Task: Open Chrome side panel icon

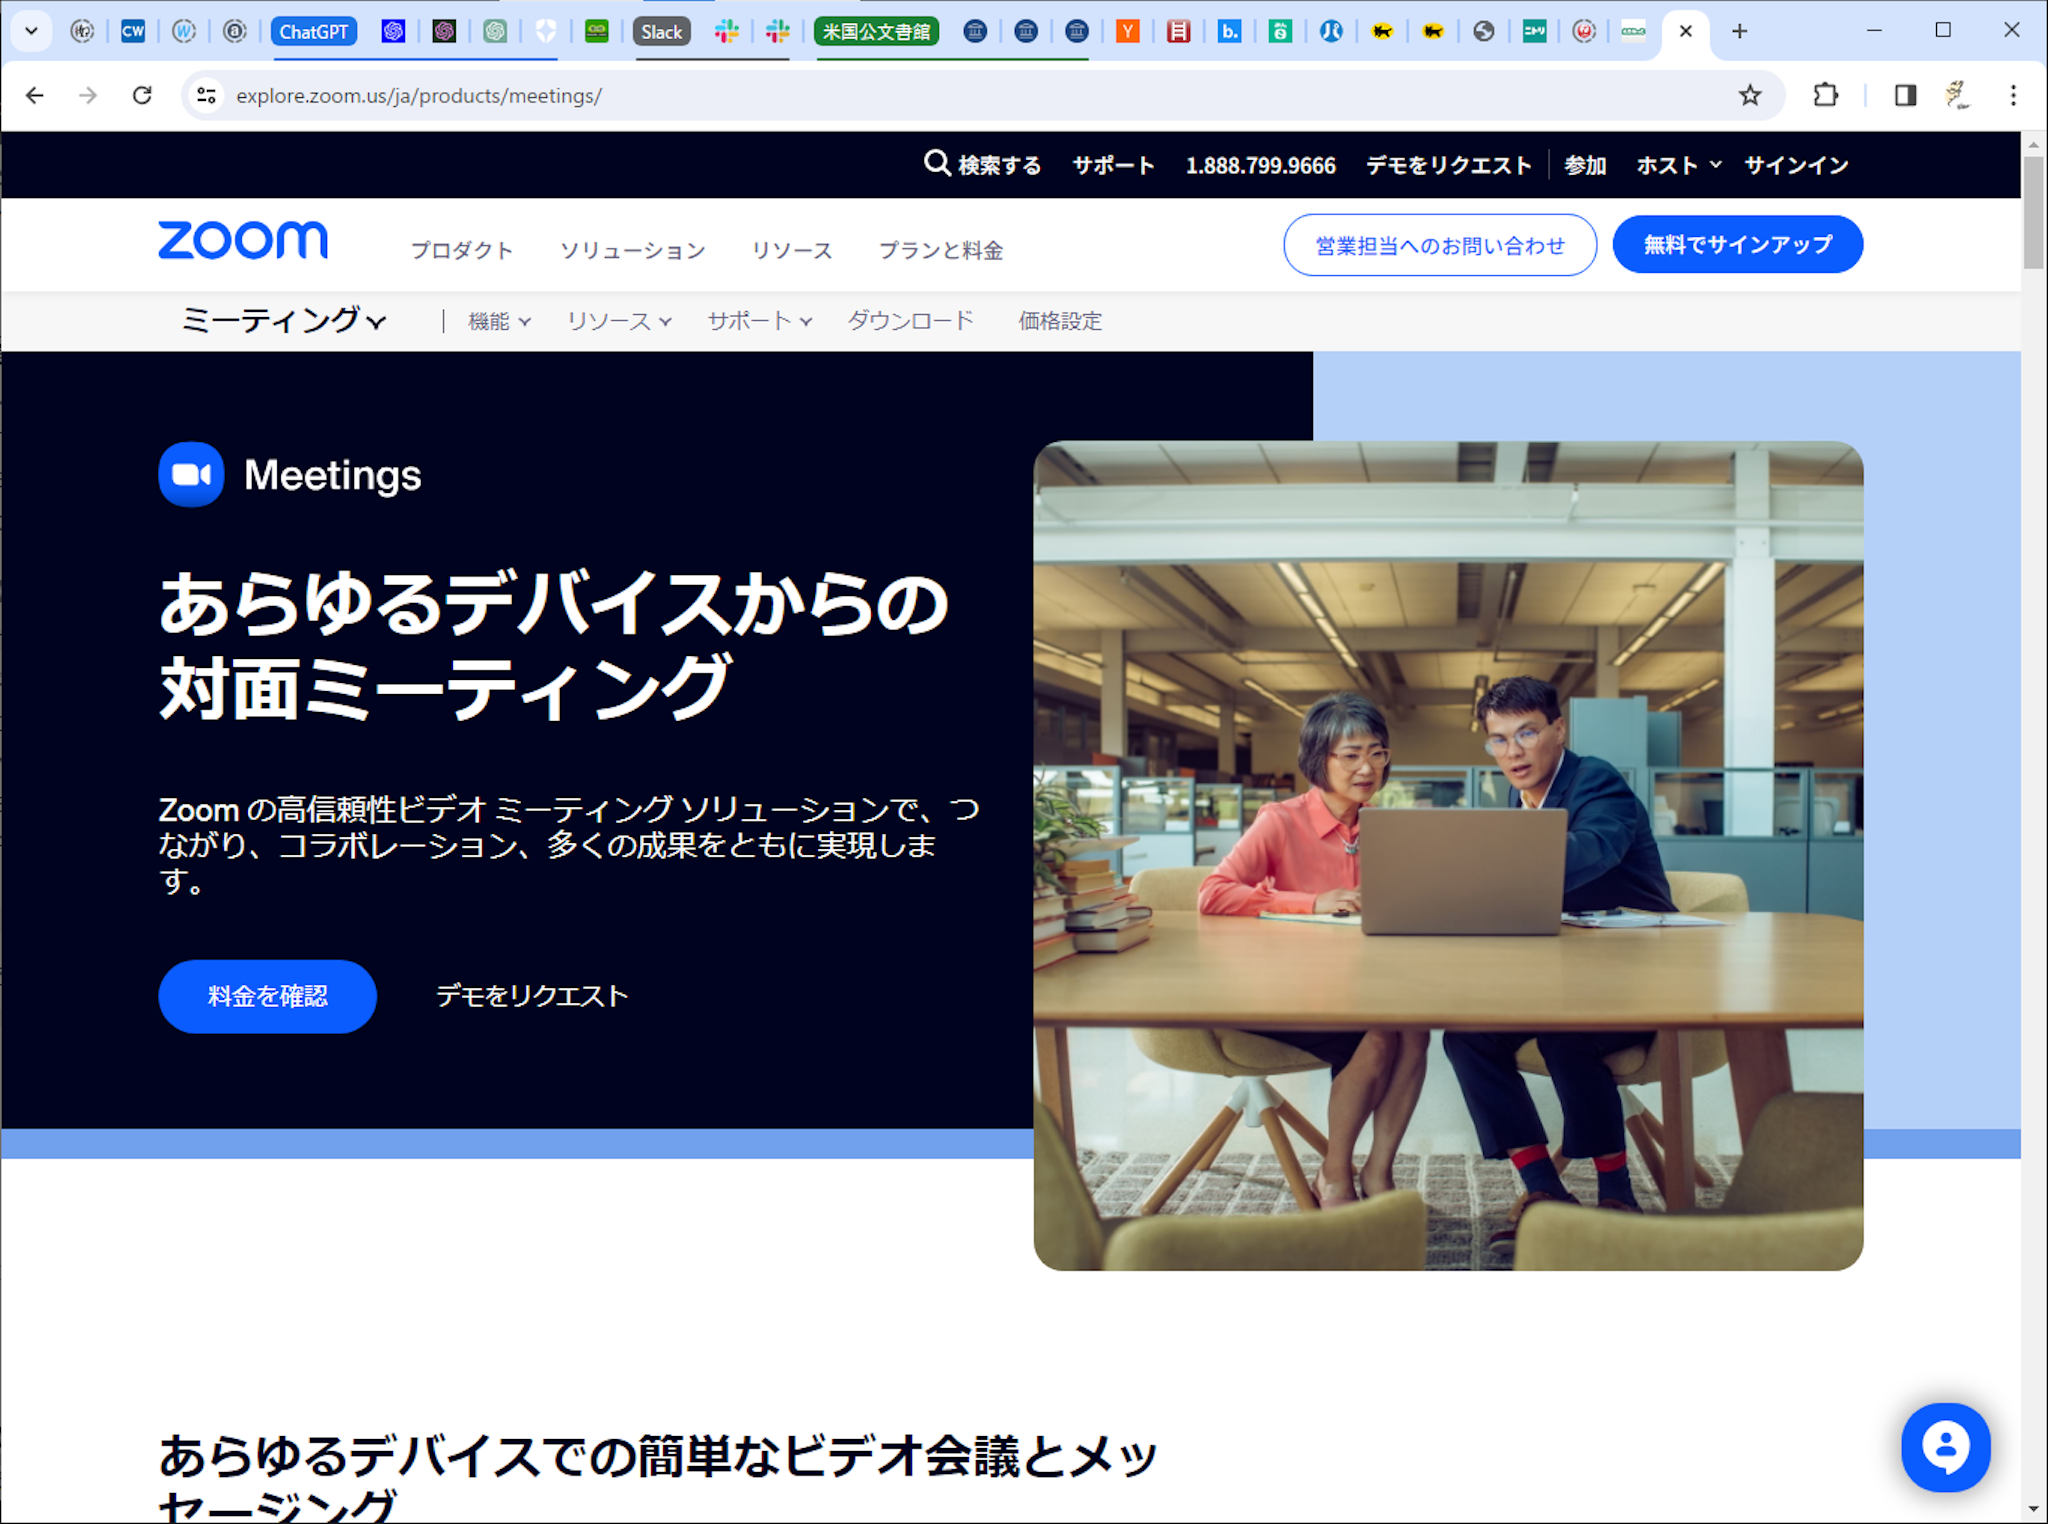Action: 1904,95
